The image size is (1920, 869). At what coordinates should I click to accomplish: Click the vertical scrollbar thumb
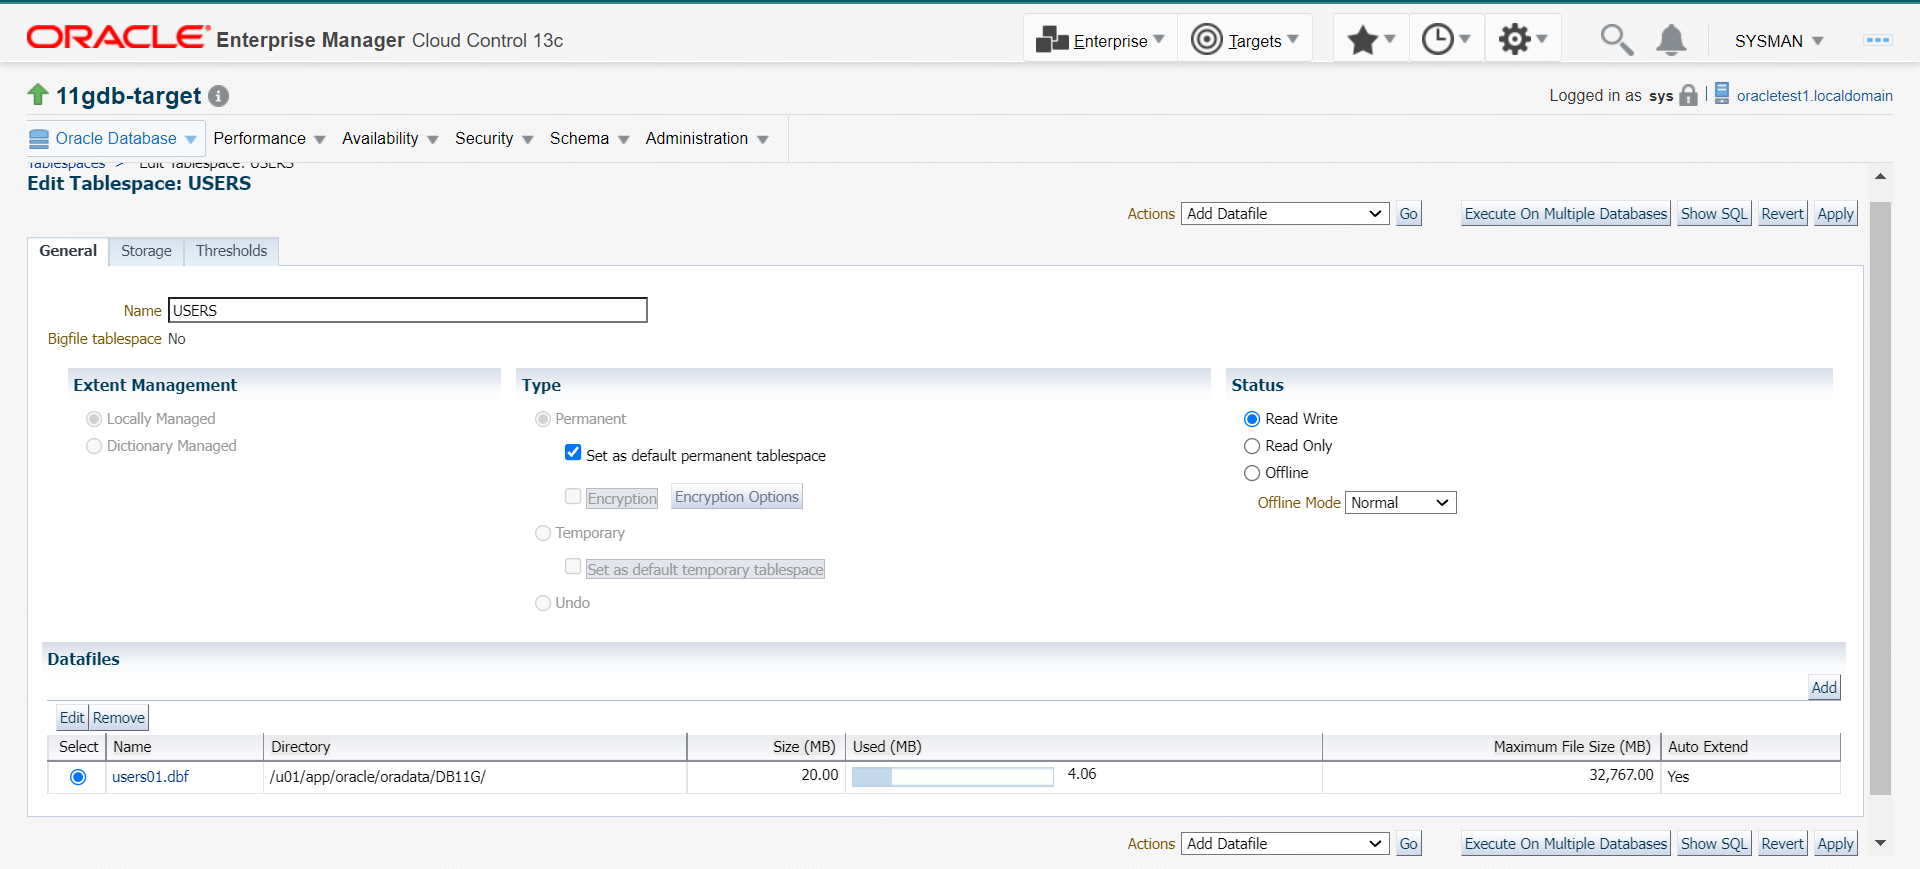tap(1880, 498)
